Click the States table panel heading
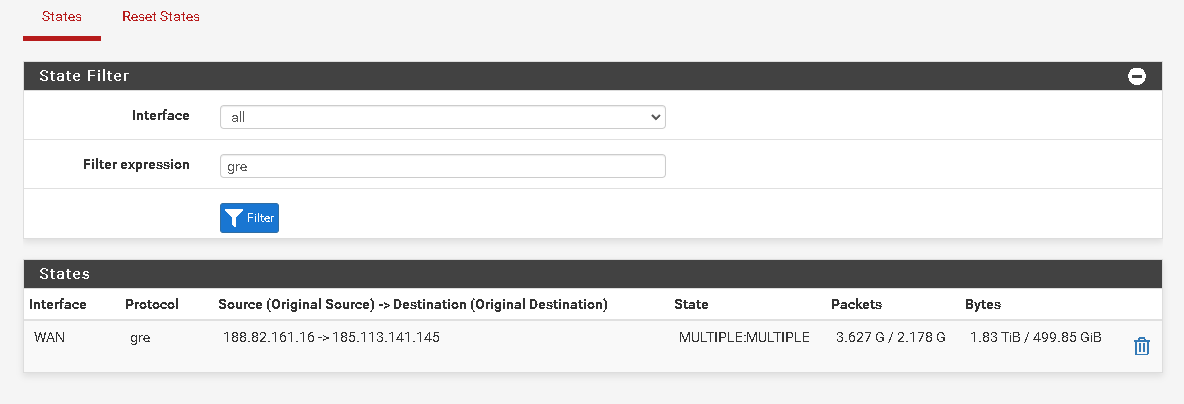The image size is (1184, 404). point(593,274)
